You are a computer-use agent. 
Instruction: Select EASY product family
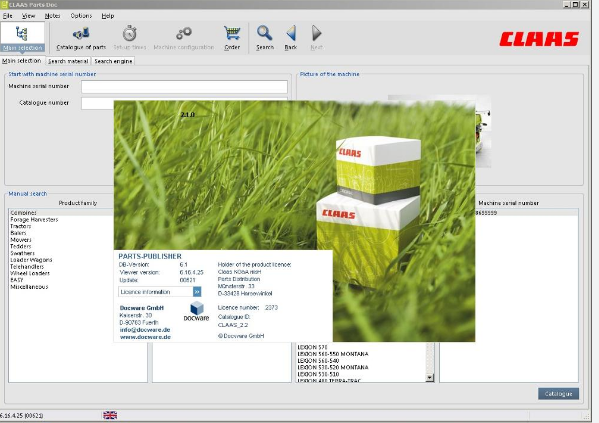point(17,280)
